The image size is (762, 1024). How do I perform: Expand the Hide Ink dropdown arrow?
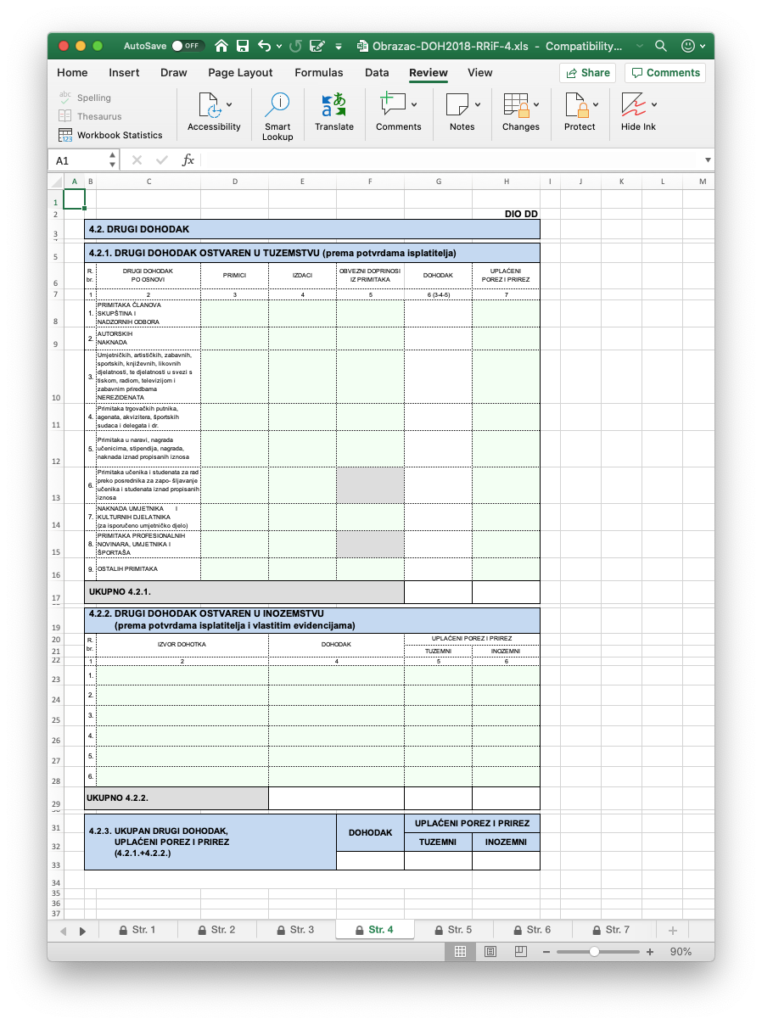(x=654, y=104)
